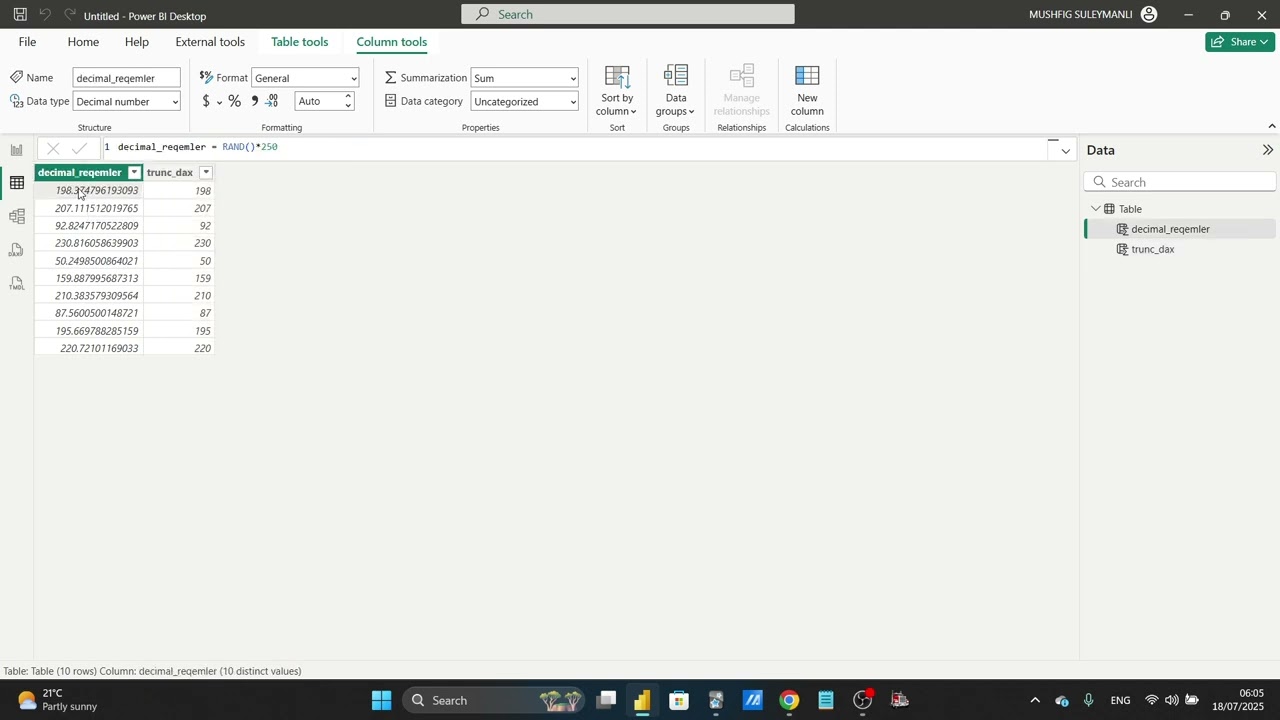1280x720 pixels.
Task: Show hidden tray icons chevron
Action: tap(1035, 700)
